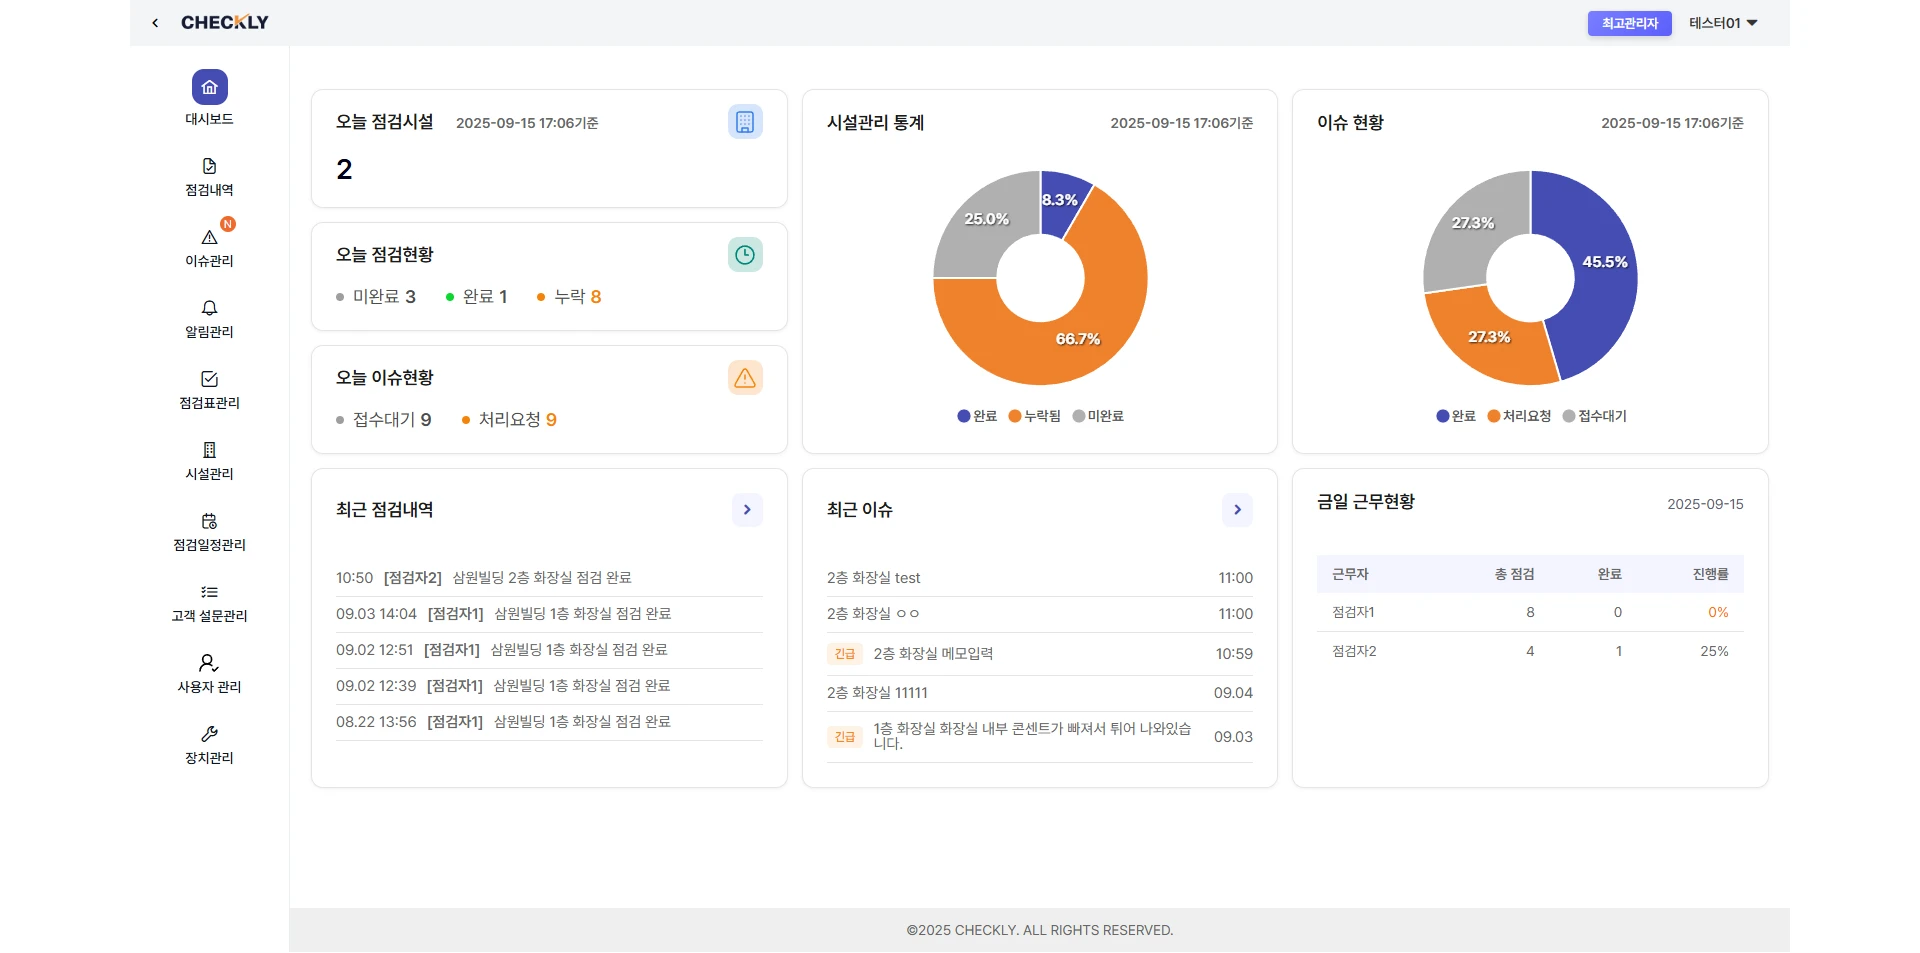Click 처리요청 9 in 오늘 이슈현황
This screenshot has height=953, width=1920.
tap(509, 420)
